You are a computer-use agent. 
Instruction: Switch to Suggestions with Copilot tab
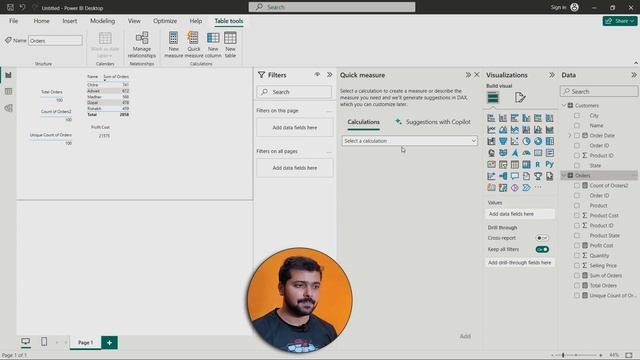[x=433, y=122]
